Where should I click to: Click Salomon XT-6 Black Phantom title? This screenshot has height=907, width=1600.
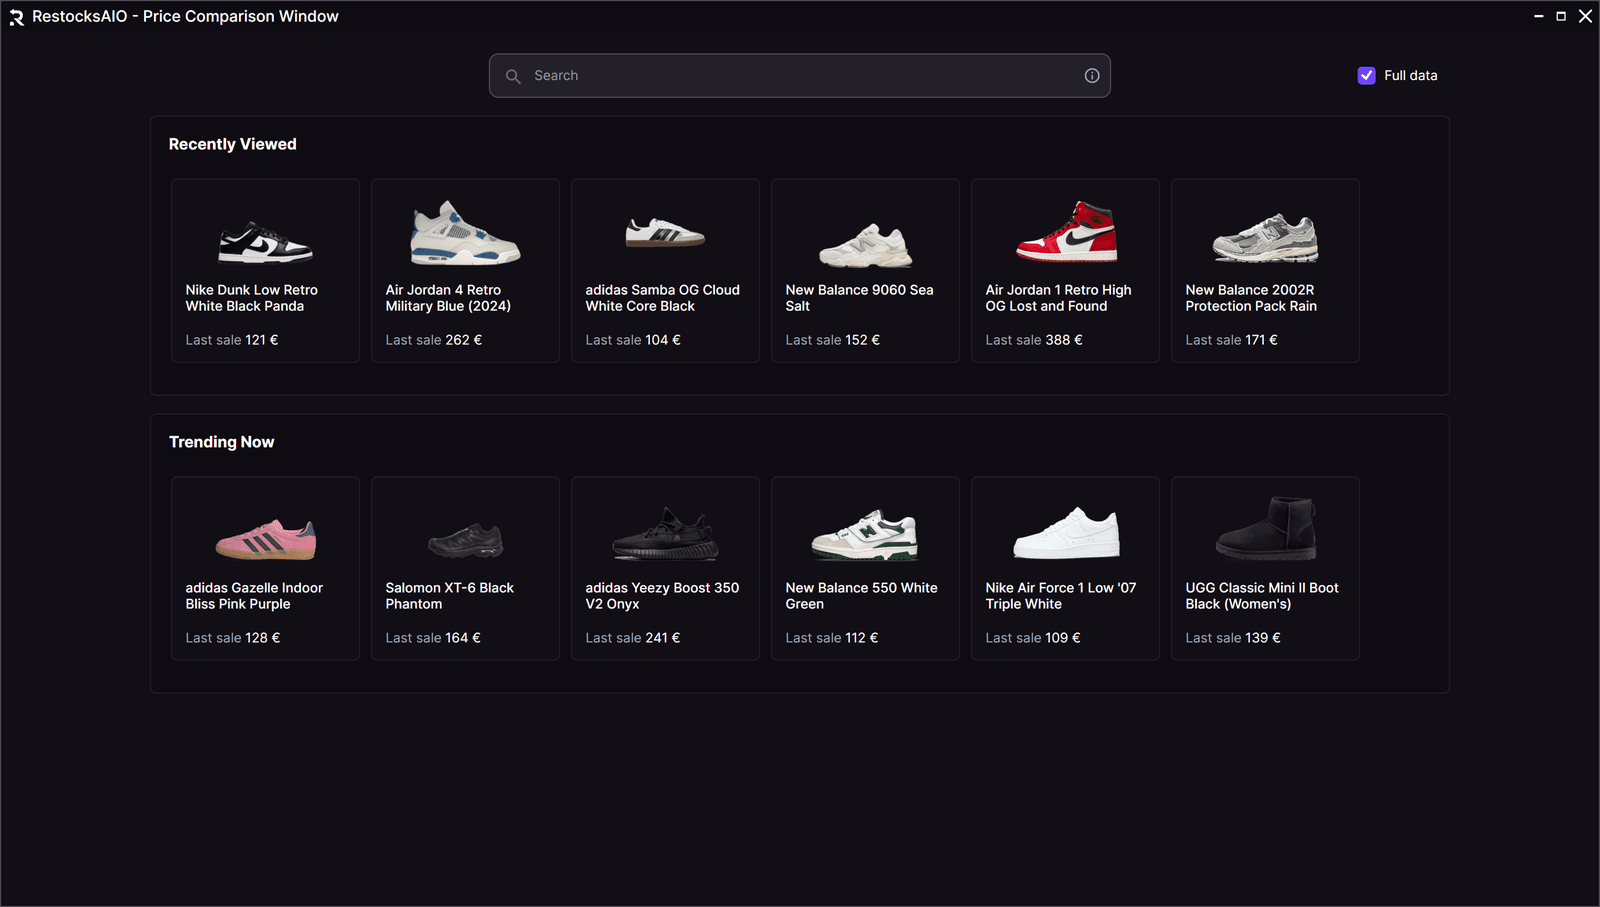[x=449, y=596]
